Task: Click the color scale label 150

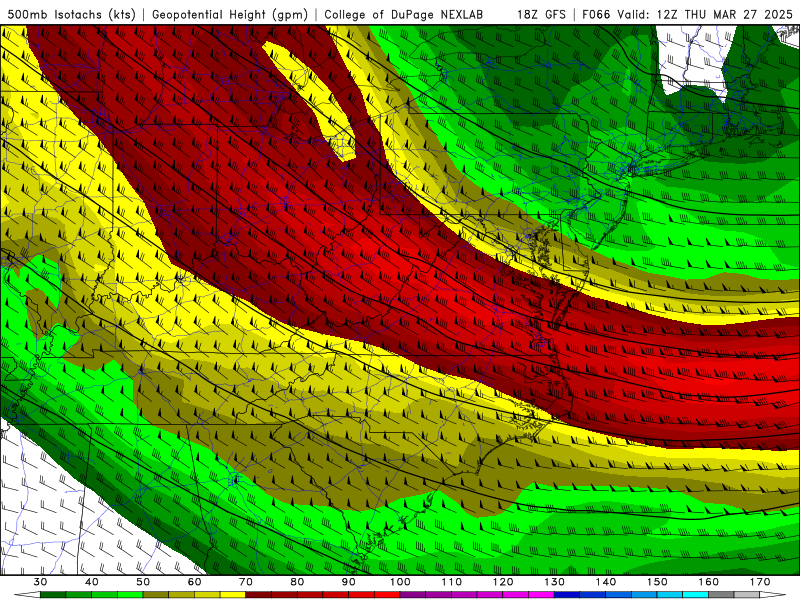Action: [x=658, y=582]
